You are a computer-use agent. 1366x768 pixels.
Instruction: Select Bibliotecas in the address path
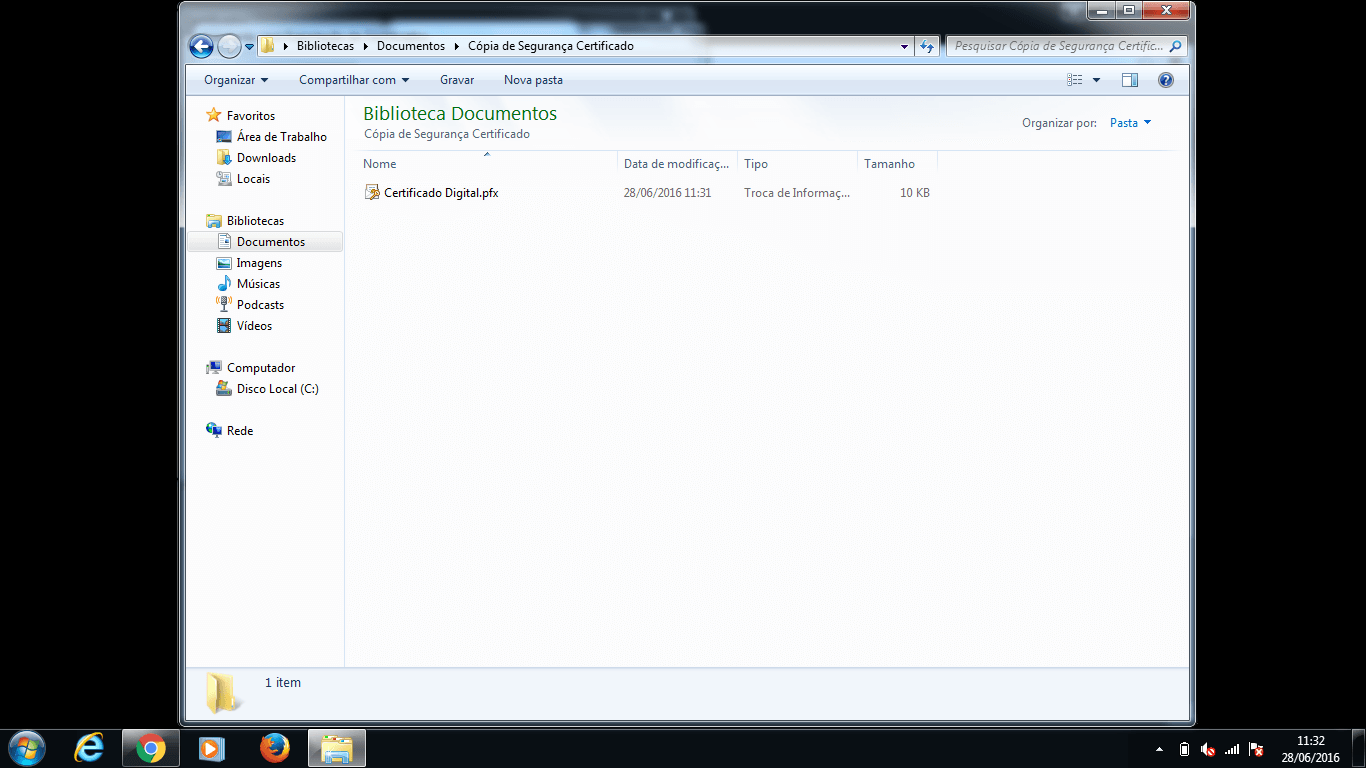pyautogui.click(x=325, y=46)
